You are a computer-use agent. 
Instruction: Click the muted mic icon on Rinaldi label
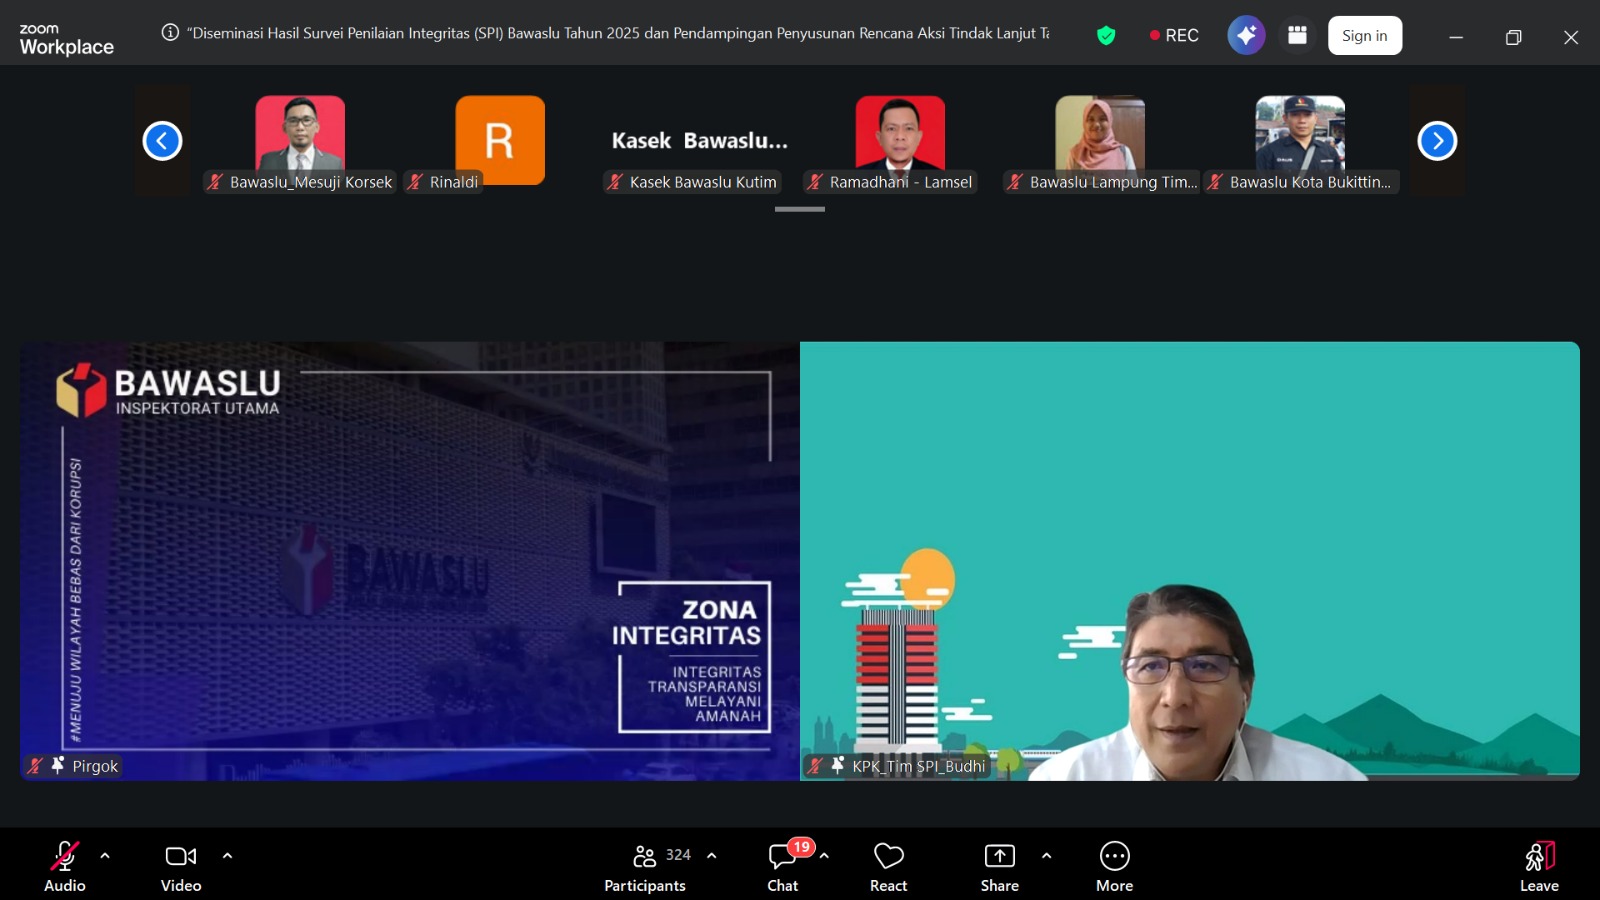click(x=415, y=182)
